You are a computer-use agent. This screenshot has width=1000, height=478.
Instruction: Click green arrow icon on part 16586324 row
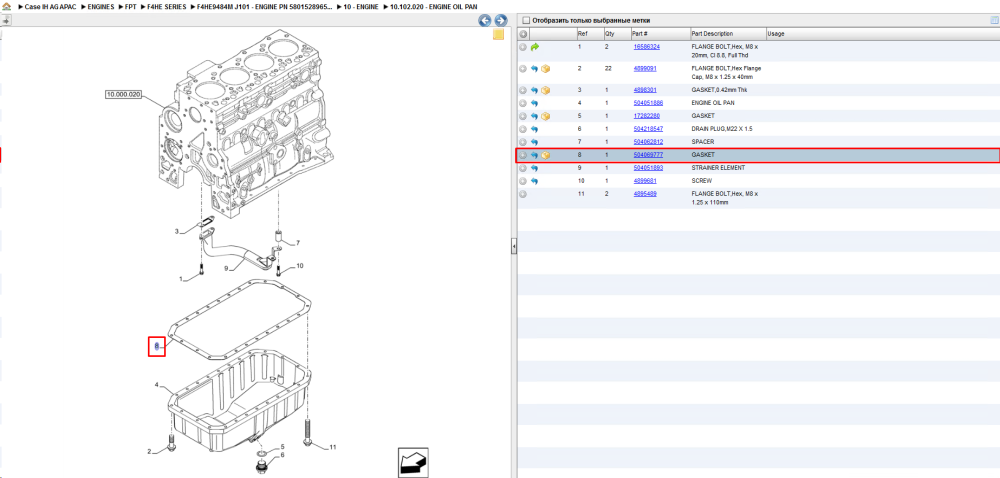(534, 47)
